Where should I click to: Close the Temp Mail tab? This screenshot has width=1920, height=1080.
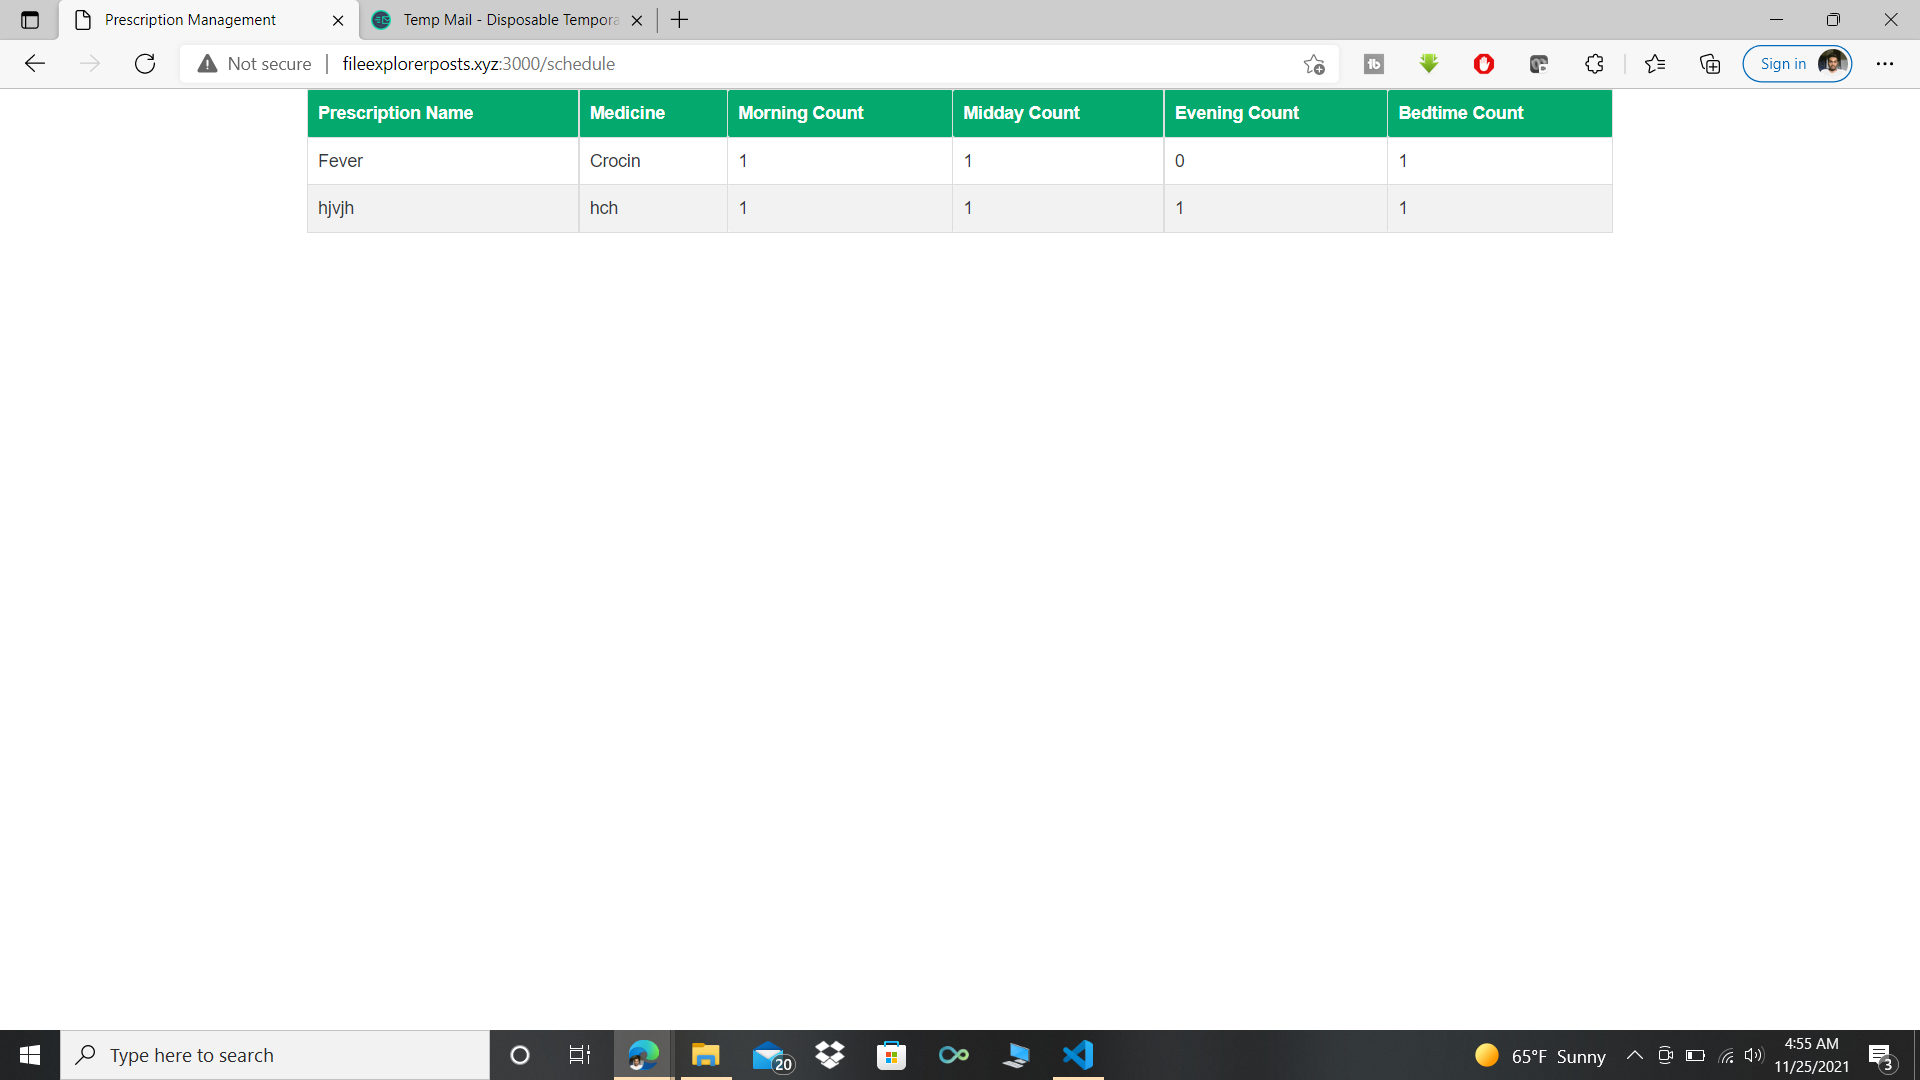[637, 20]
